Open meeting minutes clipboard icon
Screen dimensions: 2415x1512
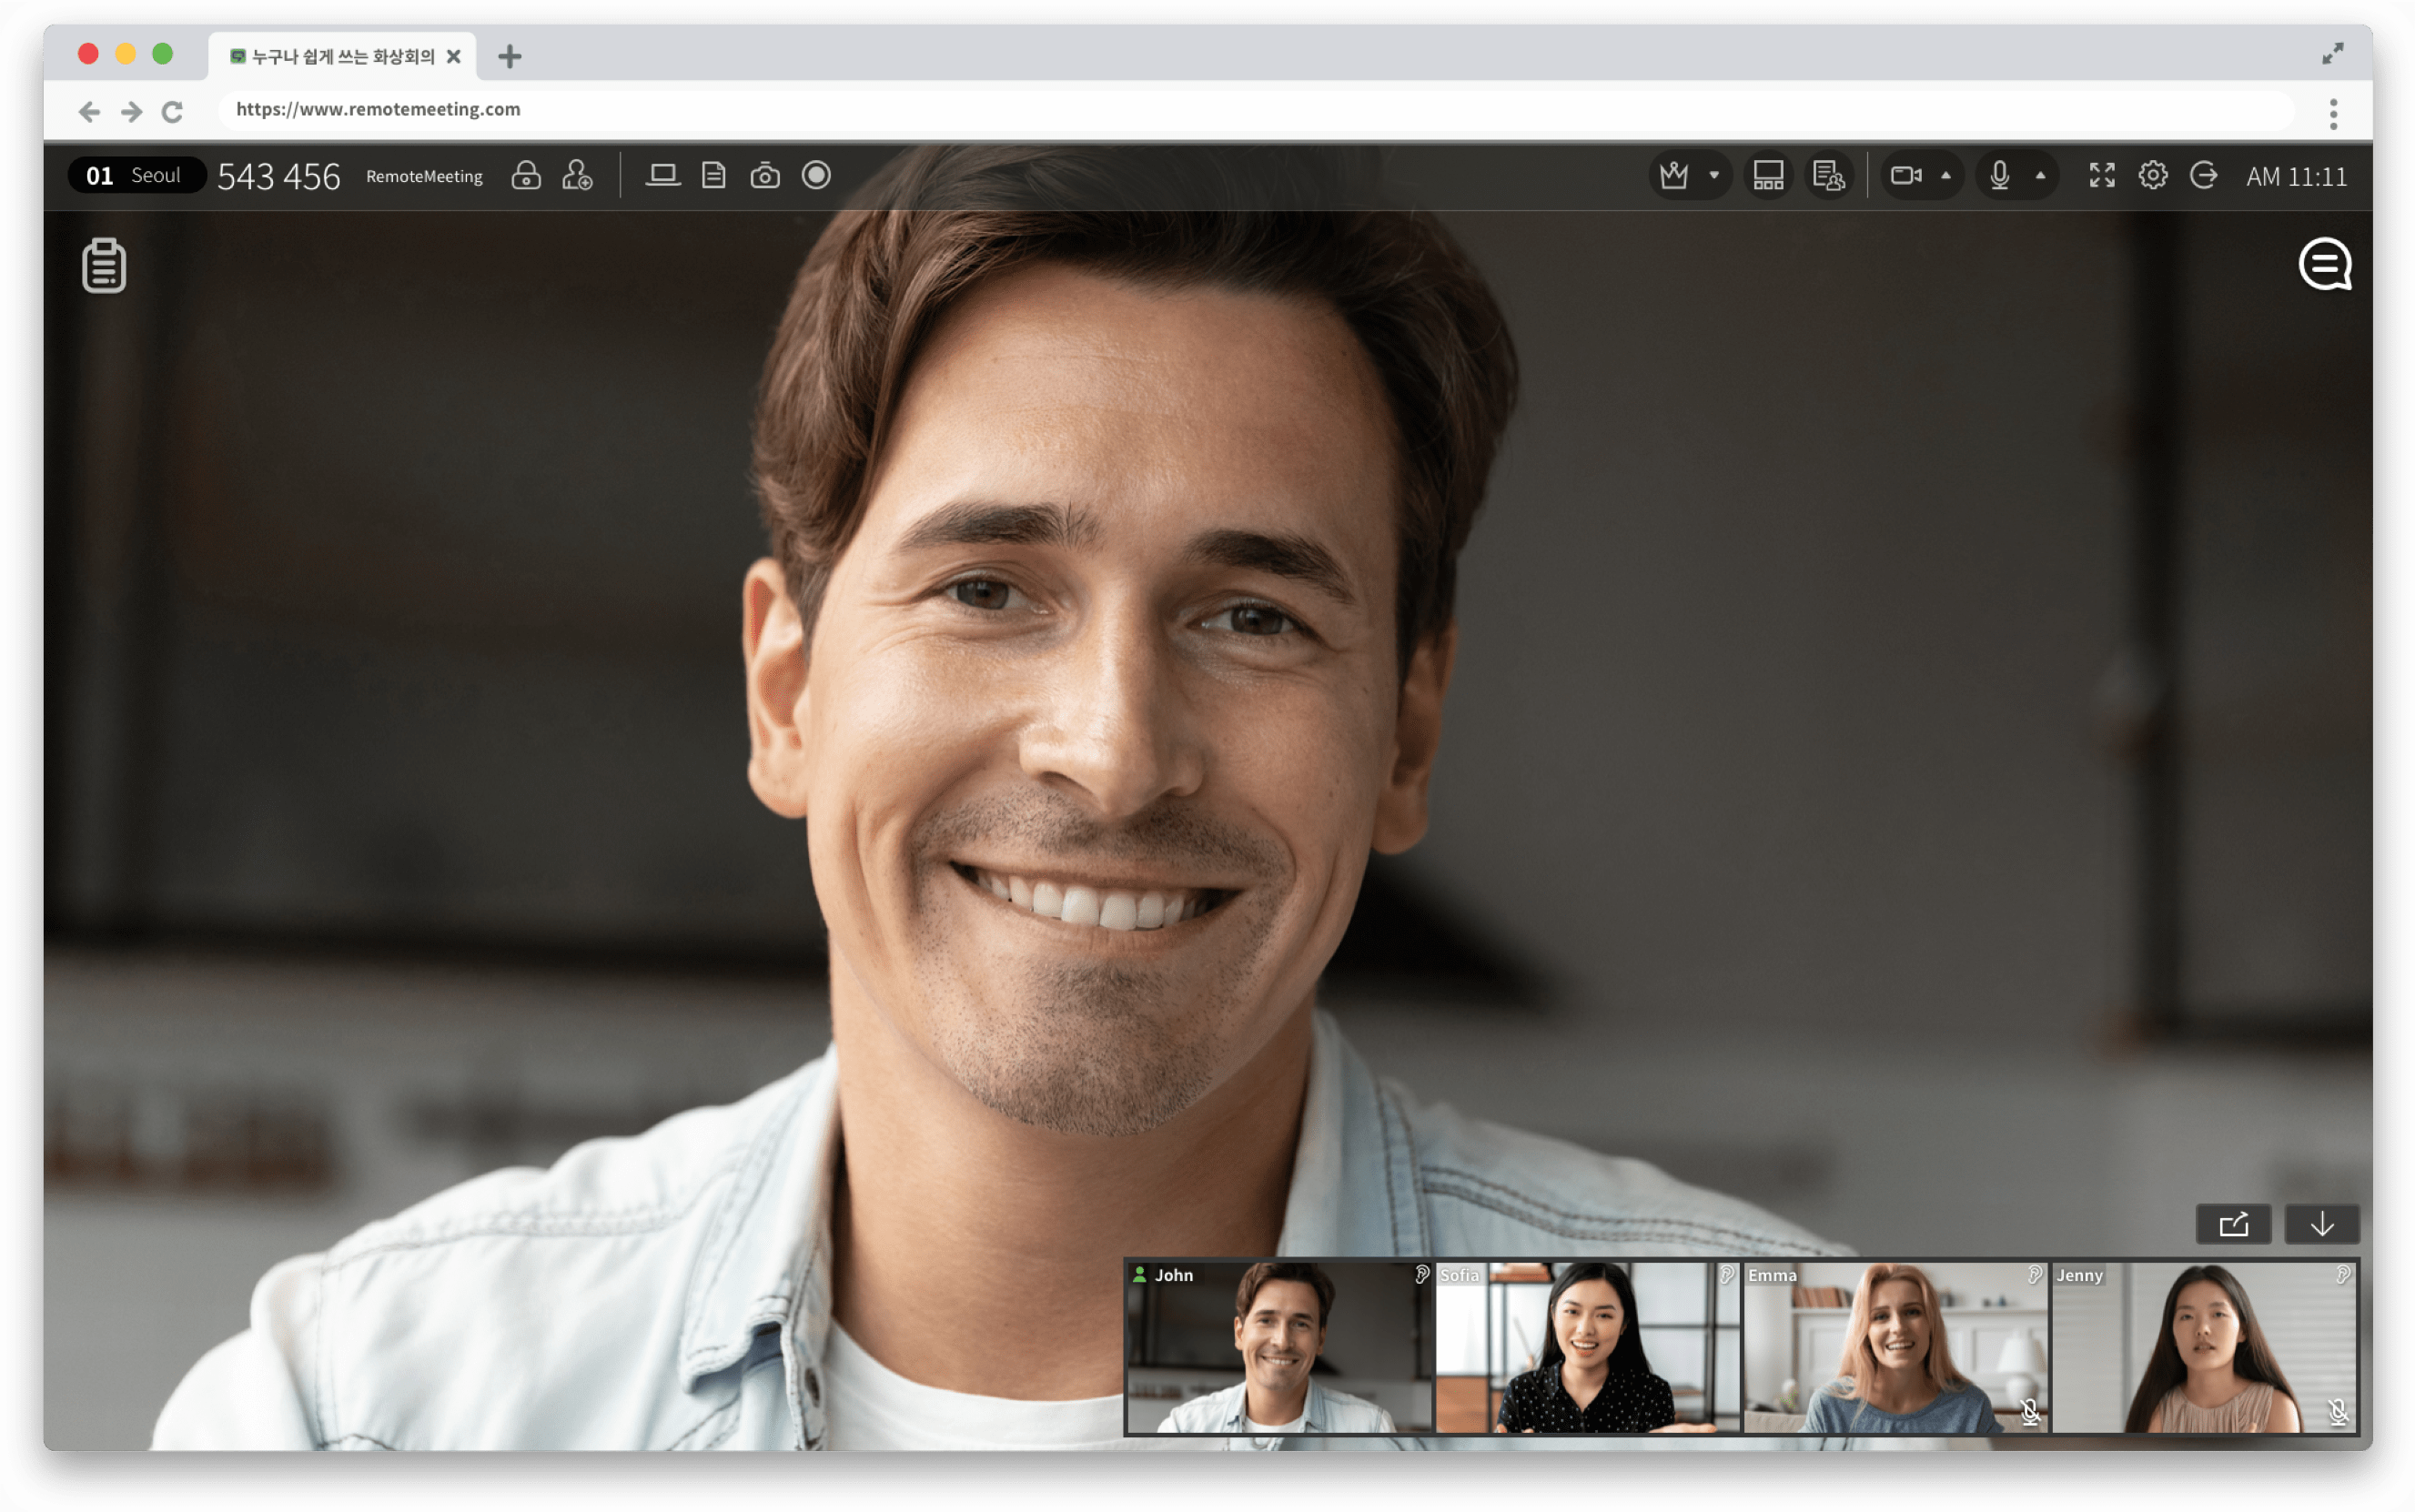[x=104, y=266]
